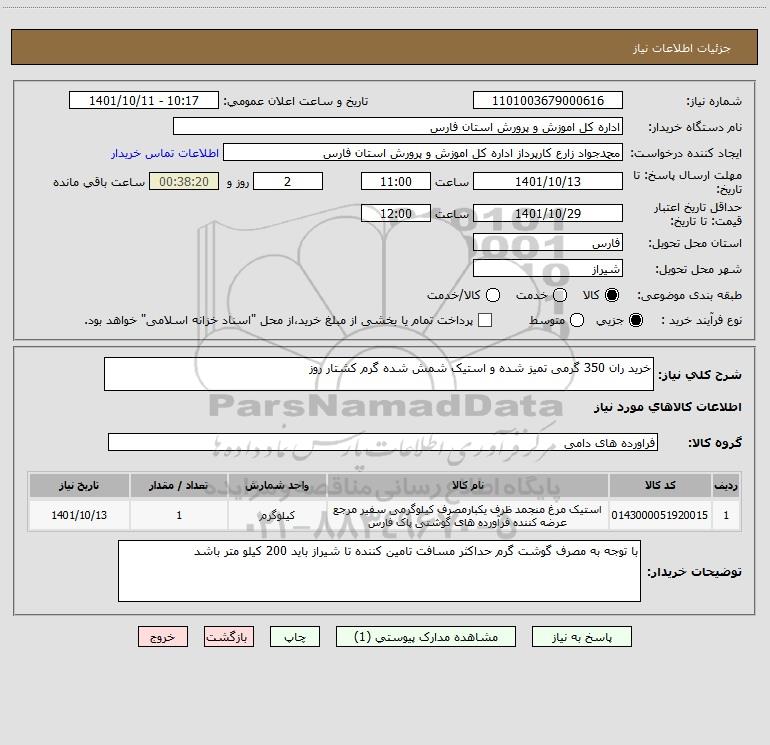Click the استیک مرغ منجمد product name cell
770x745 pixels.
pyautogui.click(x=468, y=515)
